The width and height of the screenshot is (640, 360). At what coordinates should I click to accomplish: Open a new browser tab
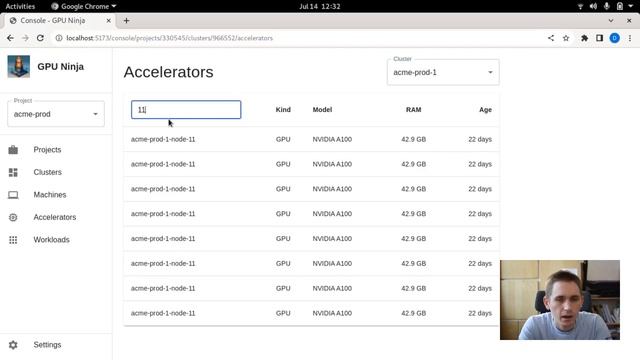point(126,20)
